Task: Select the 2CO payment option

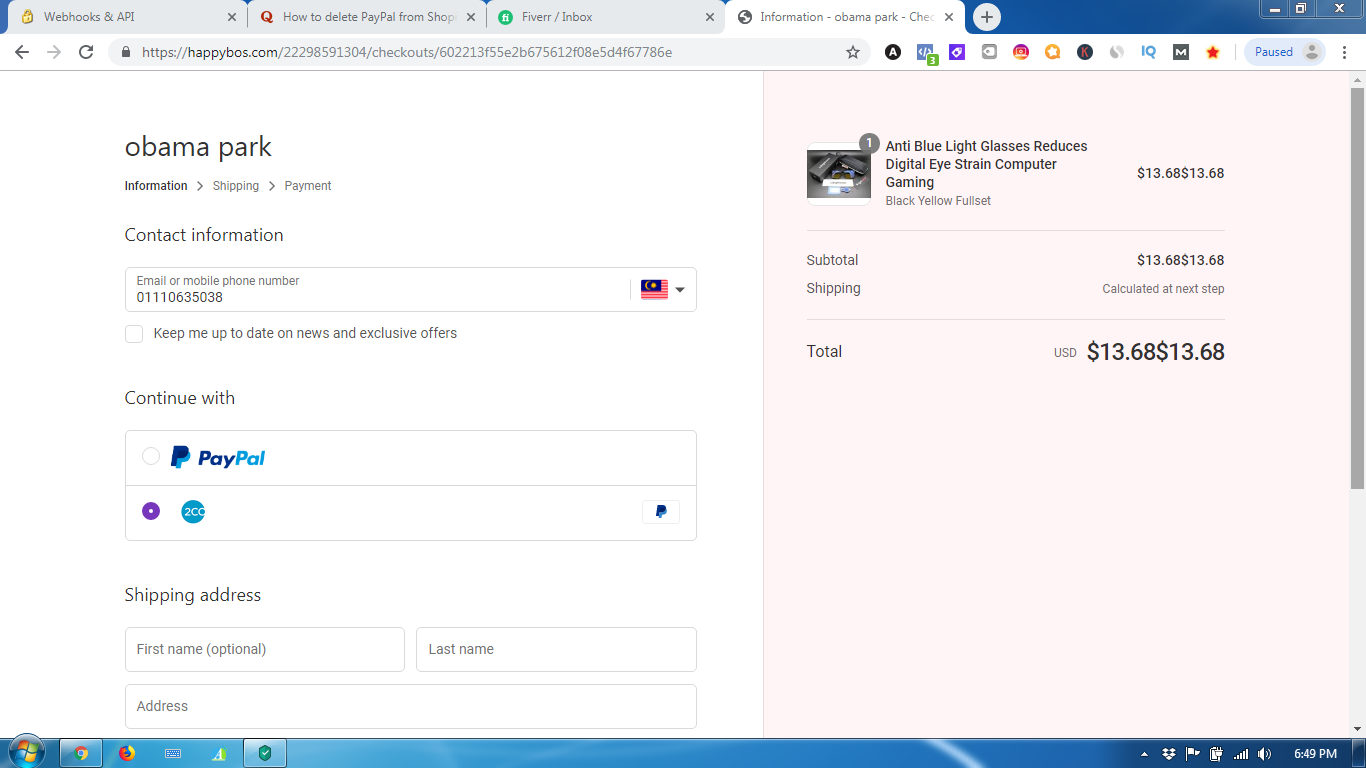Action: 151,511
